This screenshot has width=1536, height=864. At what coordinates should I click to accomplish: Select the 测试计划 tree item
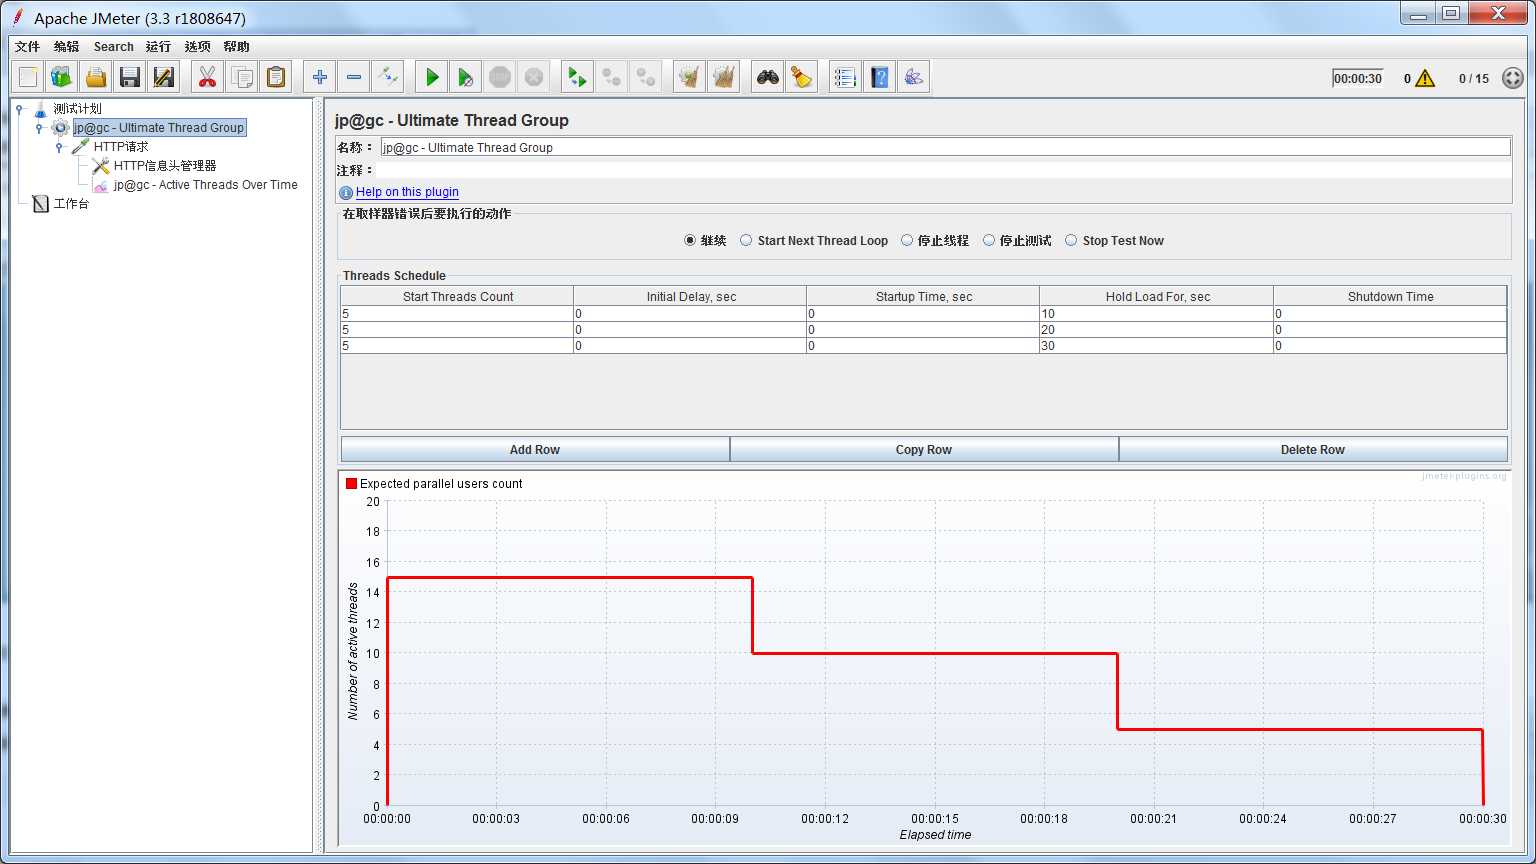click(77, 108)
